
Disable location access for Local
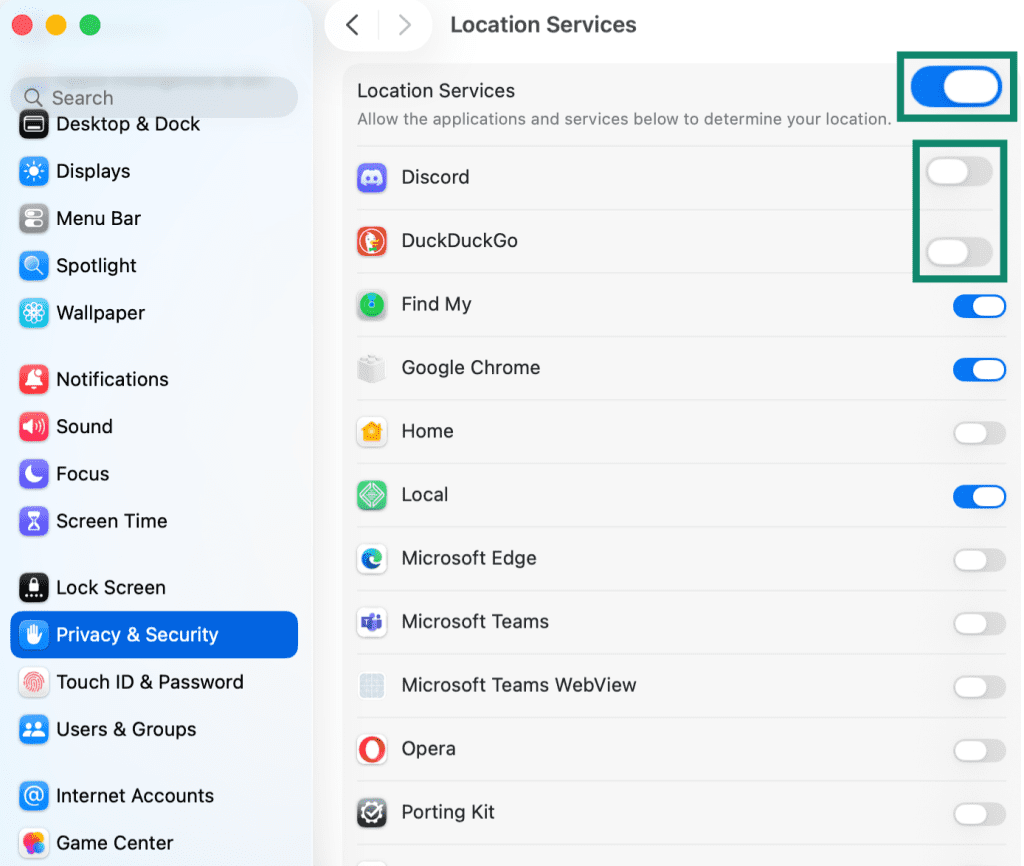pyautogui.click(x=979, y=496)
